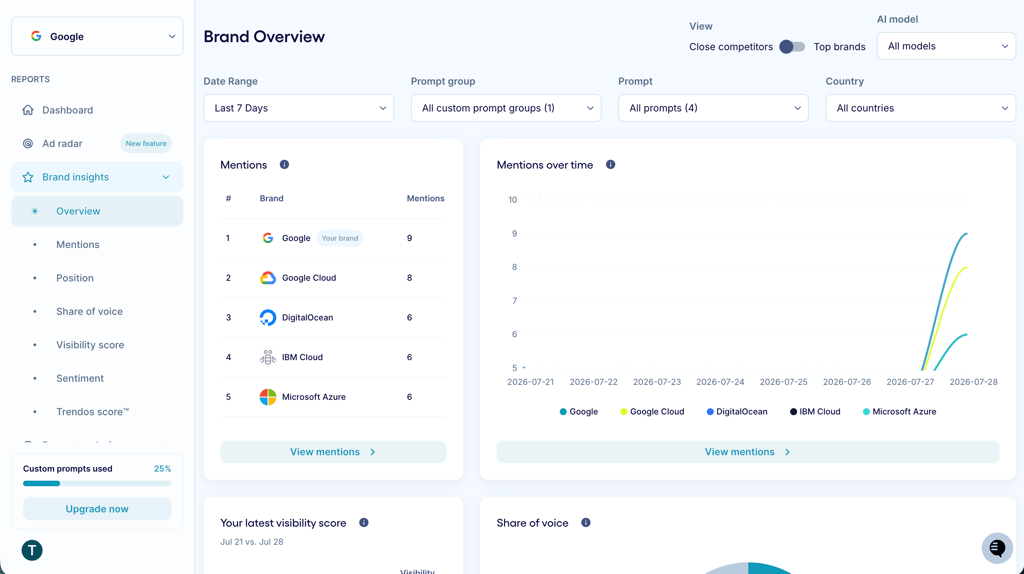The width and height of the screenshot is (1024, 574).
Task: Click the IBM Cloud logo icon
Action: tap(268, 357)
